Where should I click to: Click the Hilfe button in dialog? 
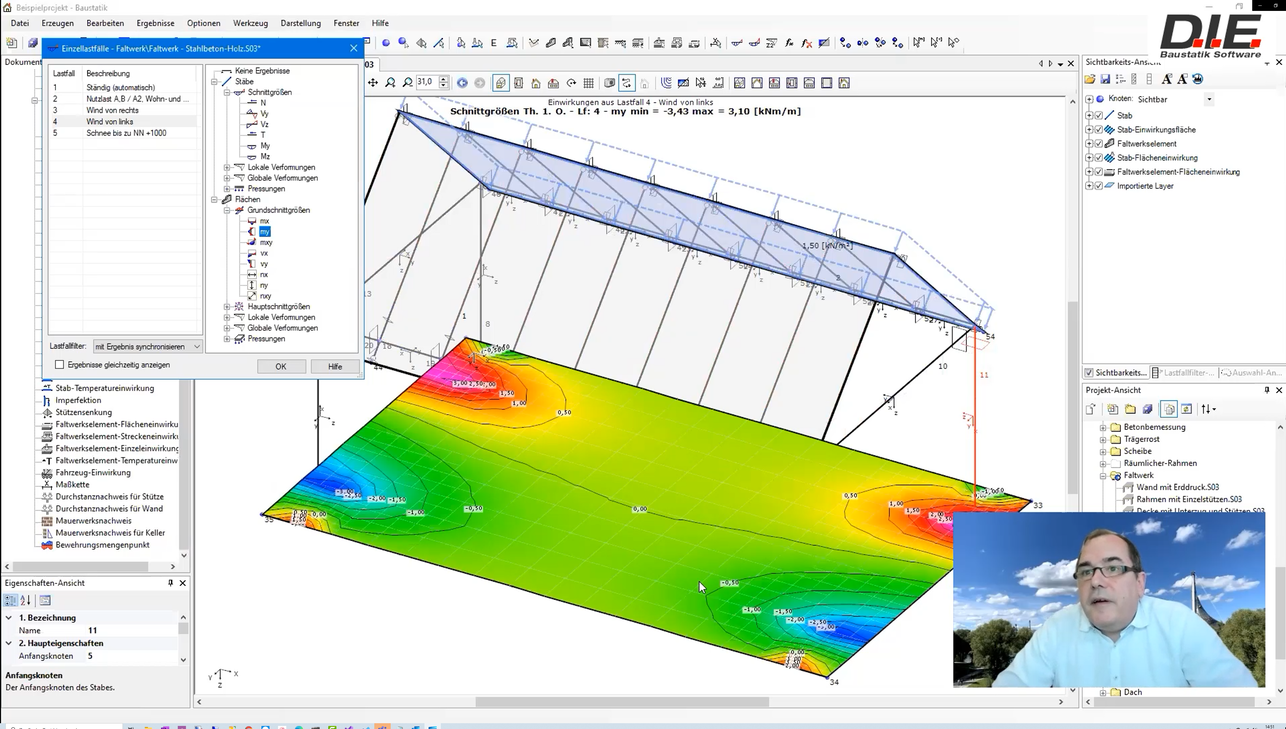335,367
